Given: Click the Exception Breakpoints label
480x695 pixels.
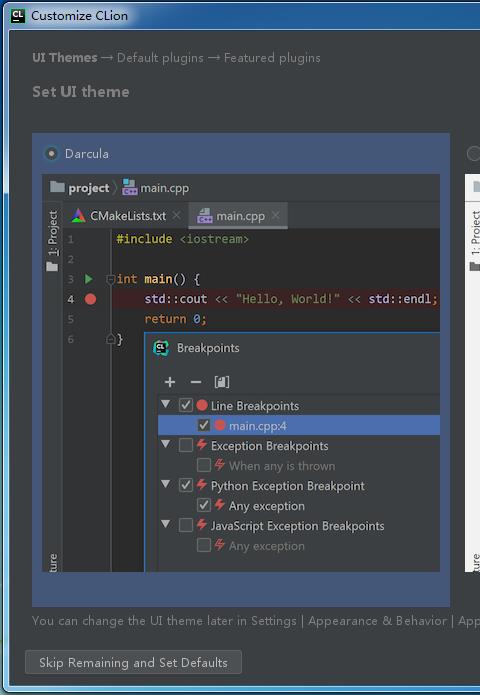Looking at the screenshot, I should pos(269,445).
